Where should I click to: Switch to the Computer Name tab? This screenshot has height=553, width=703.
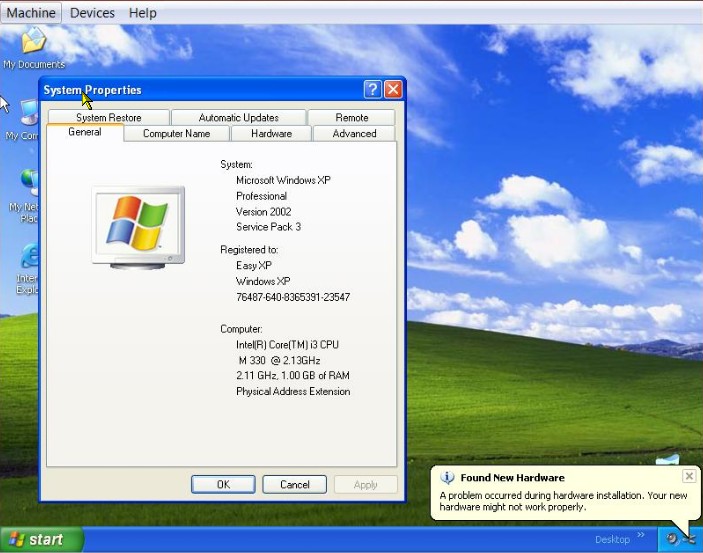(x=176, y=133)
